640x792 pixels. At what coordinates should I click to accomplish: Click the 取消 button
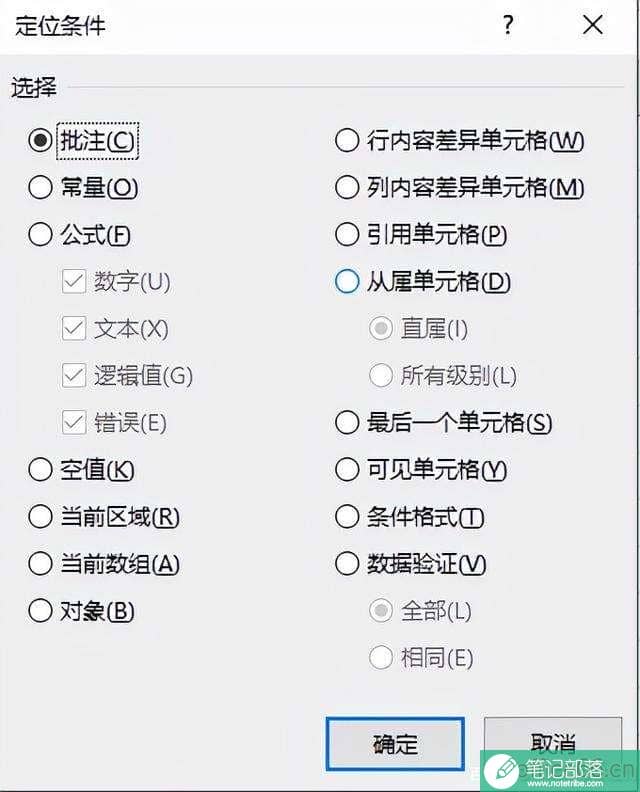553,744
